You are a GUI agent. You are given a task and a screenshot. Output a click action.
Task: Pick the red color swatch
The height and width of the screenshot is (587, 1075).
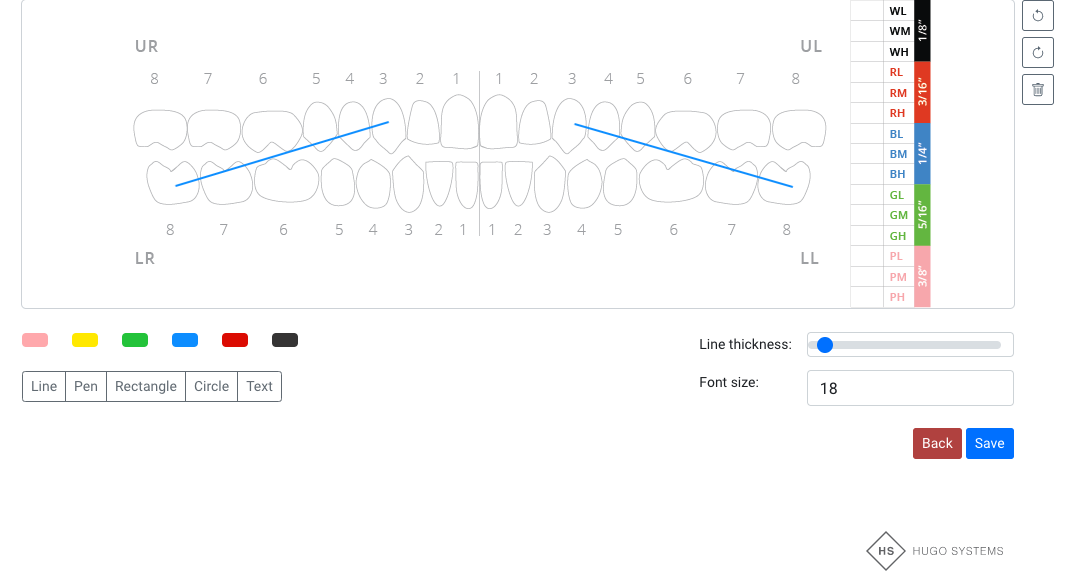coord(235,340)
